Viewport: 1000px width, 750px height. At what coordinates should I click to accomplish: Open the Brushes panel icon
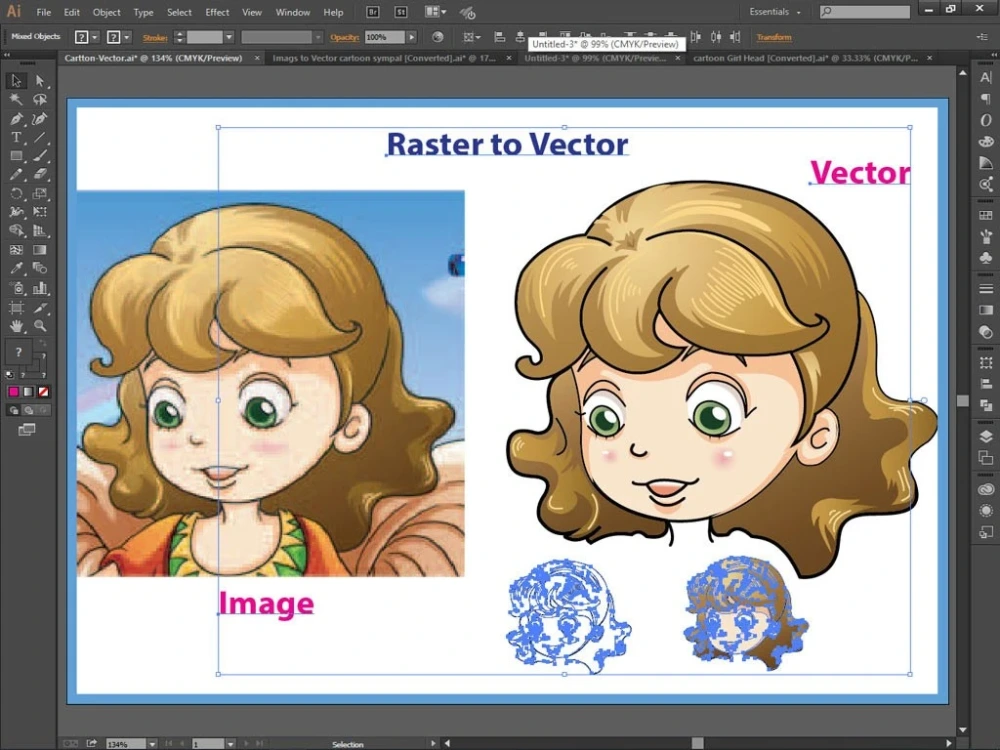pyautogui.click(x=985, y=236)
